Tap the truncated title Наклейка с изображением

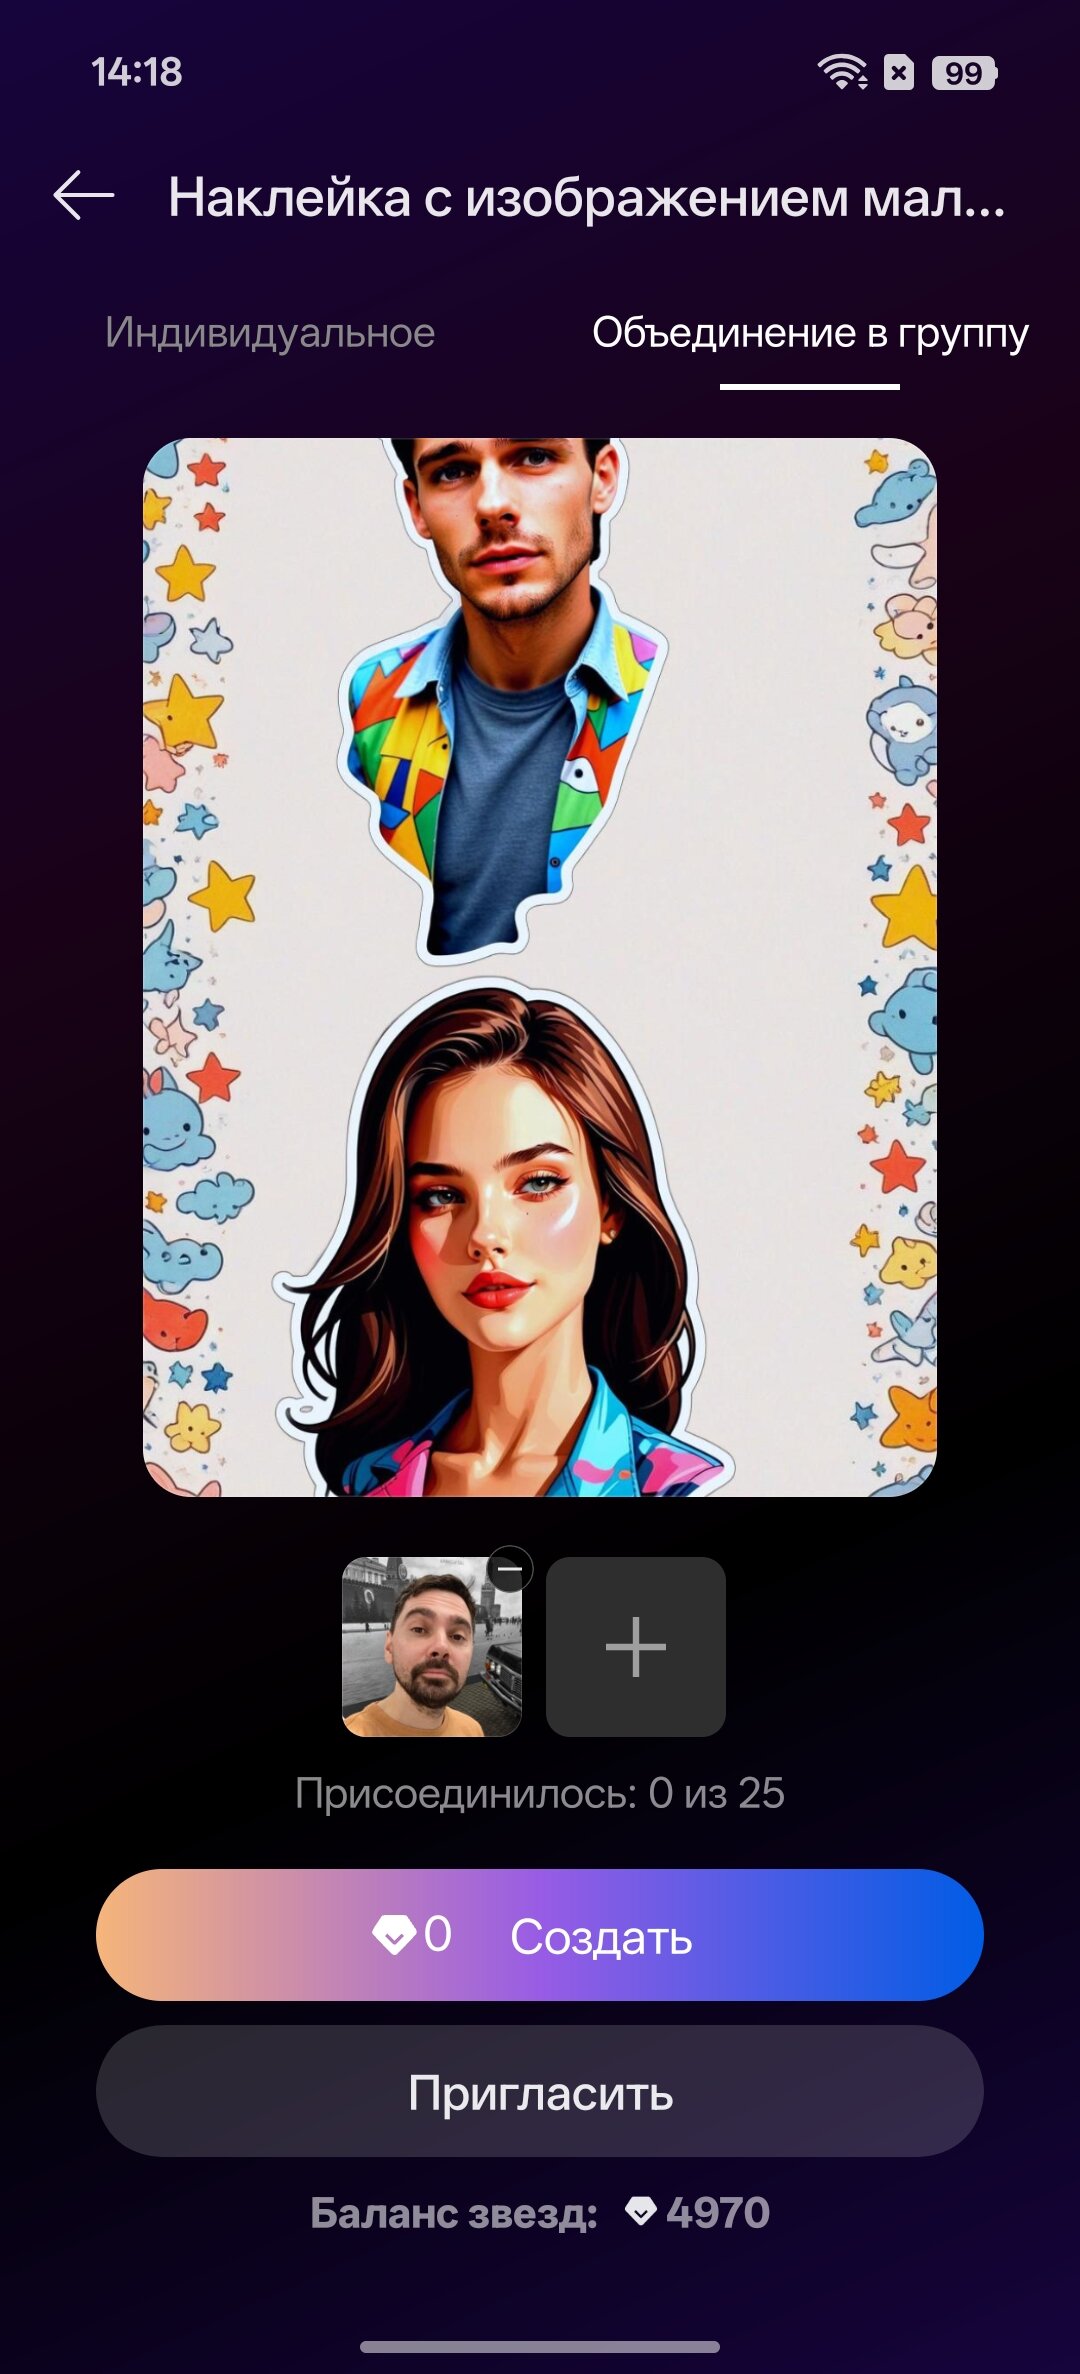pyautogui.click(x=586, y=197)
